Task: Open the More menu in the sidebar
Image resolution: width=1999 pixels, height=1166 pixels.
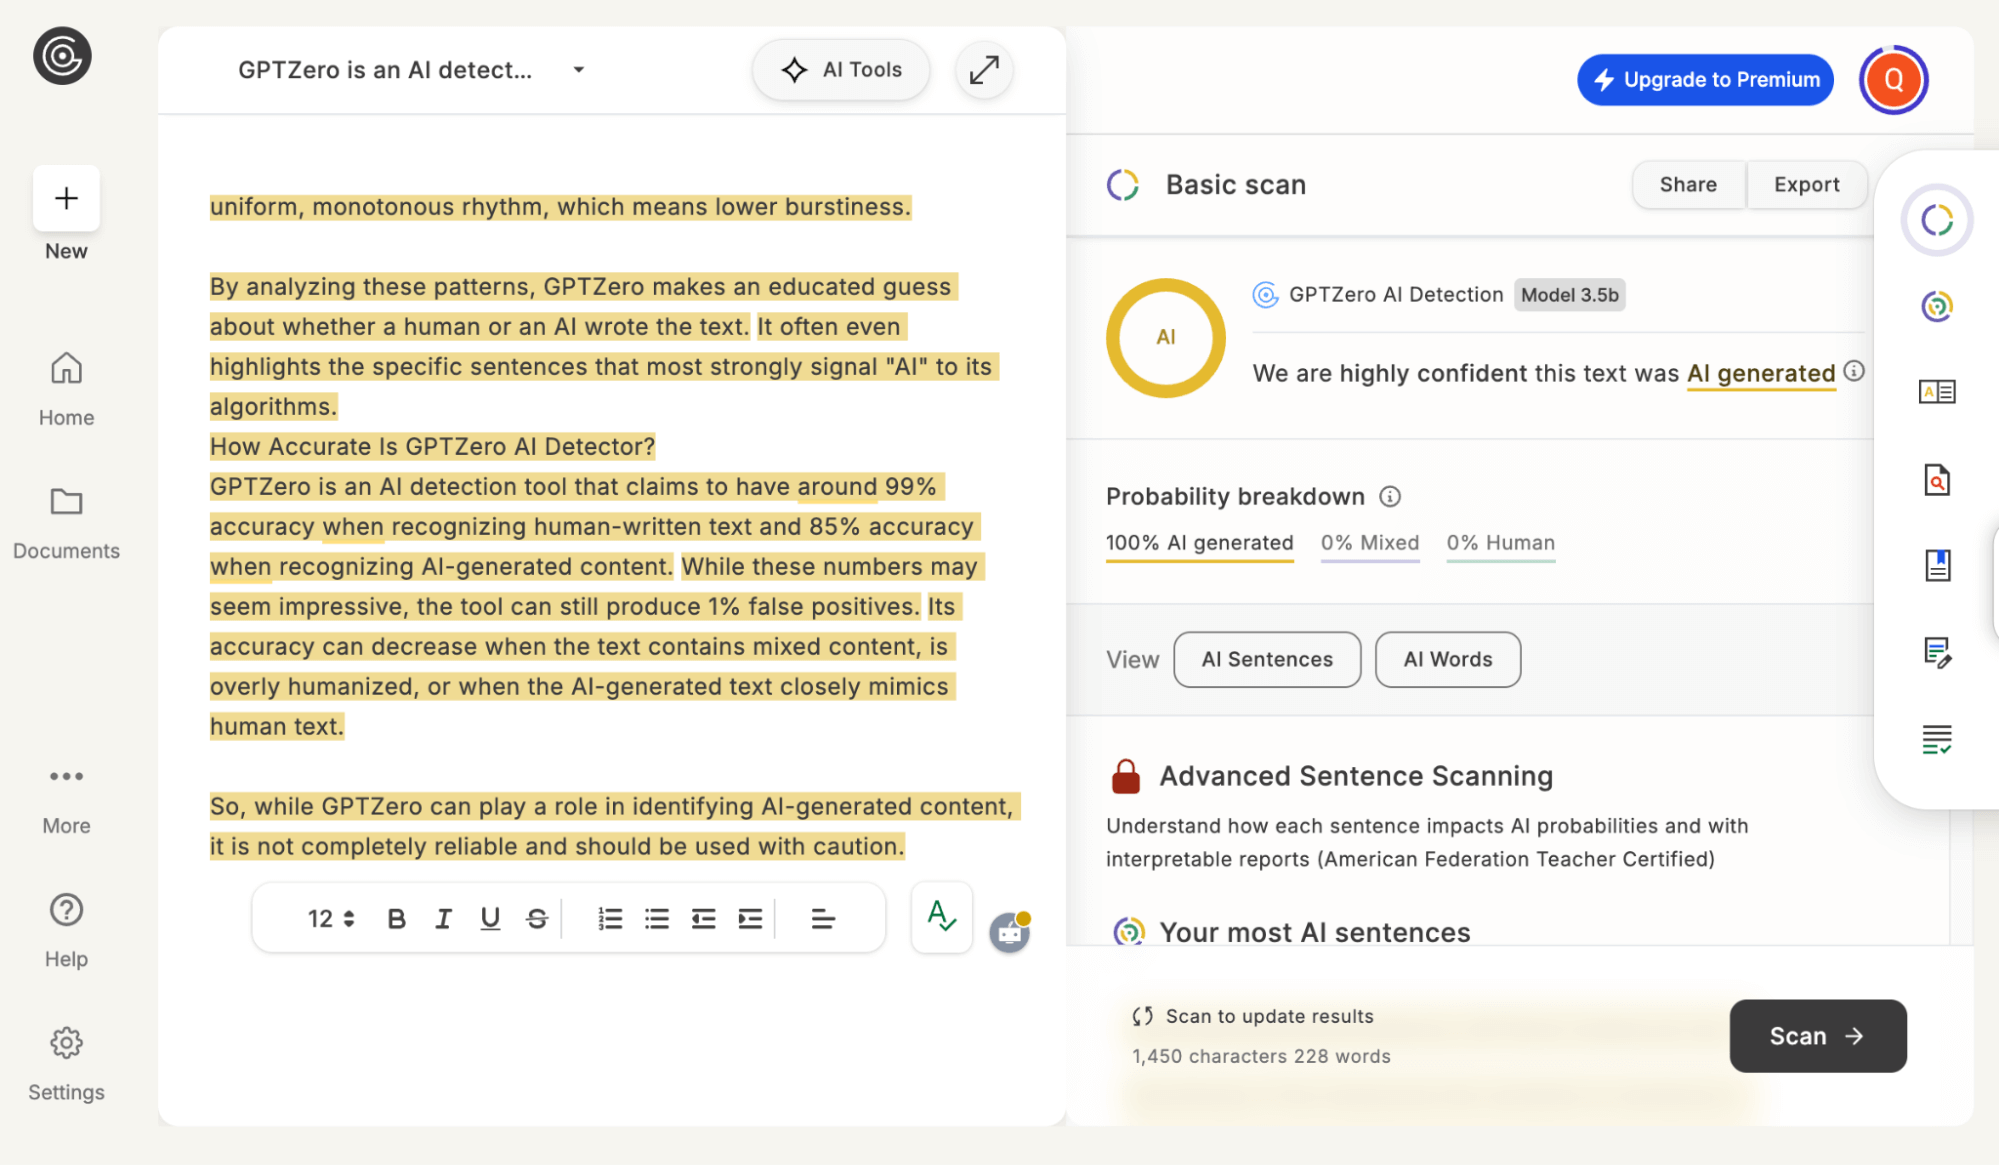Action: pos(66,800)
